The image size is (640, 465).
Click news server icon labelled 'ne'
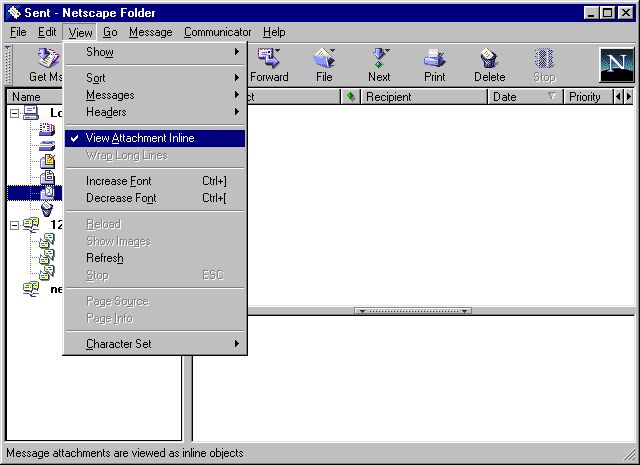coord(31,289)
